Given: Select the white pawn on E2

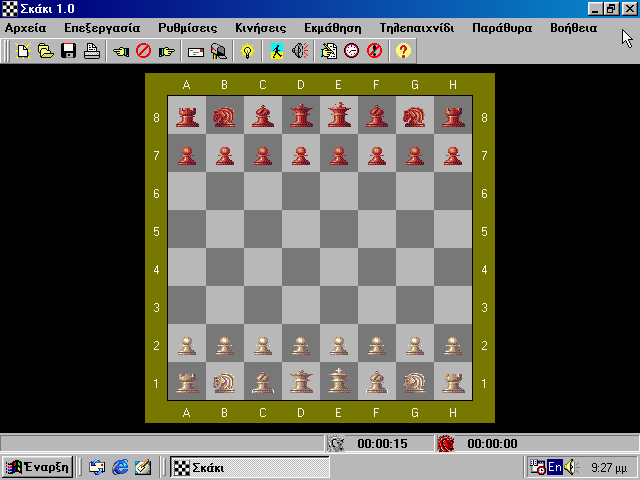Looking at the screenshot, I should click(339, 345).
